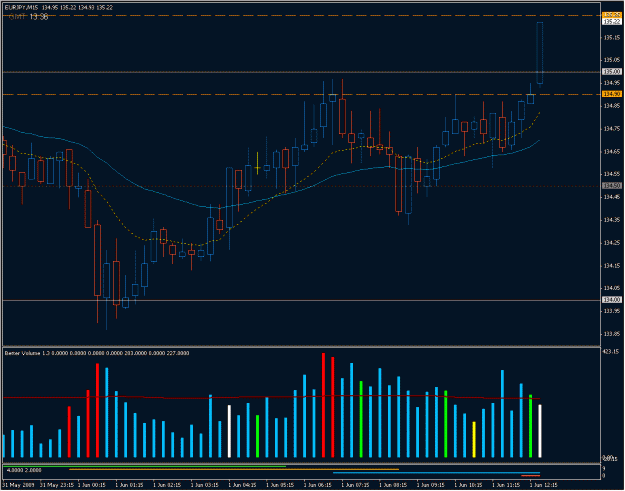Viewport: 625px width, 491px height.
Task: Click the 134.65 price scale value
Action: coord(612,152)
